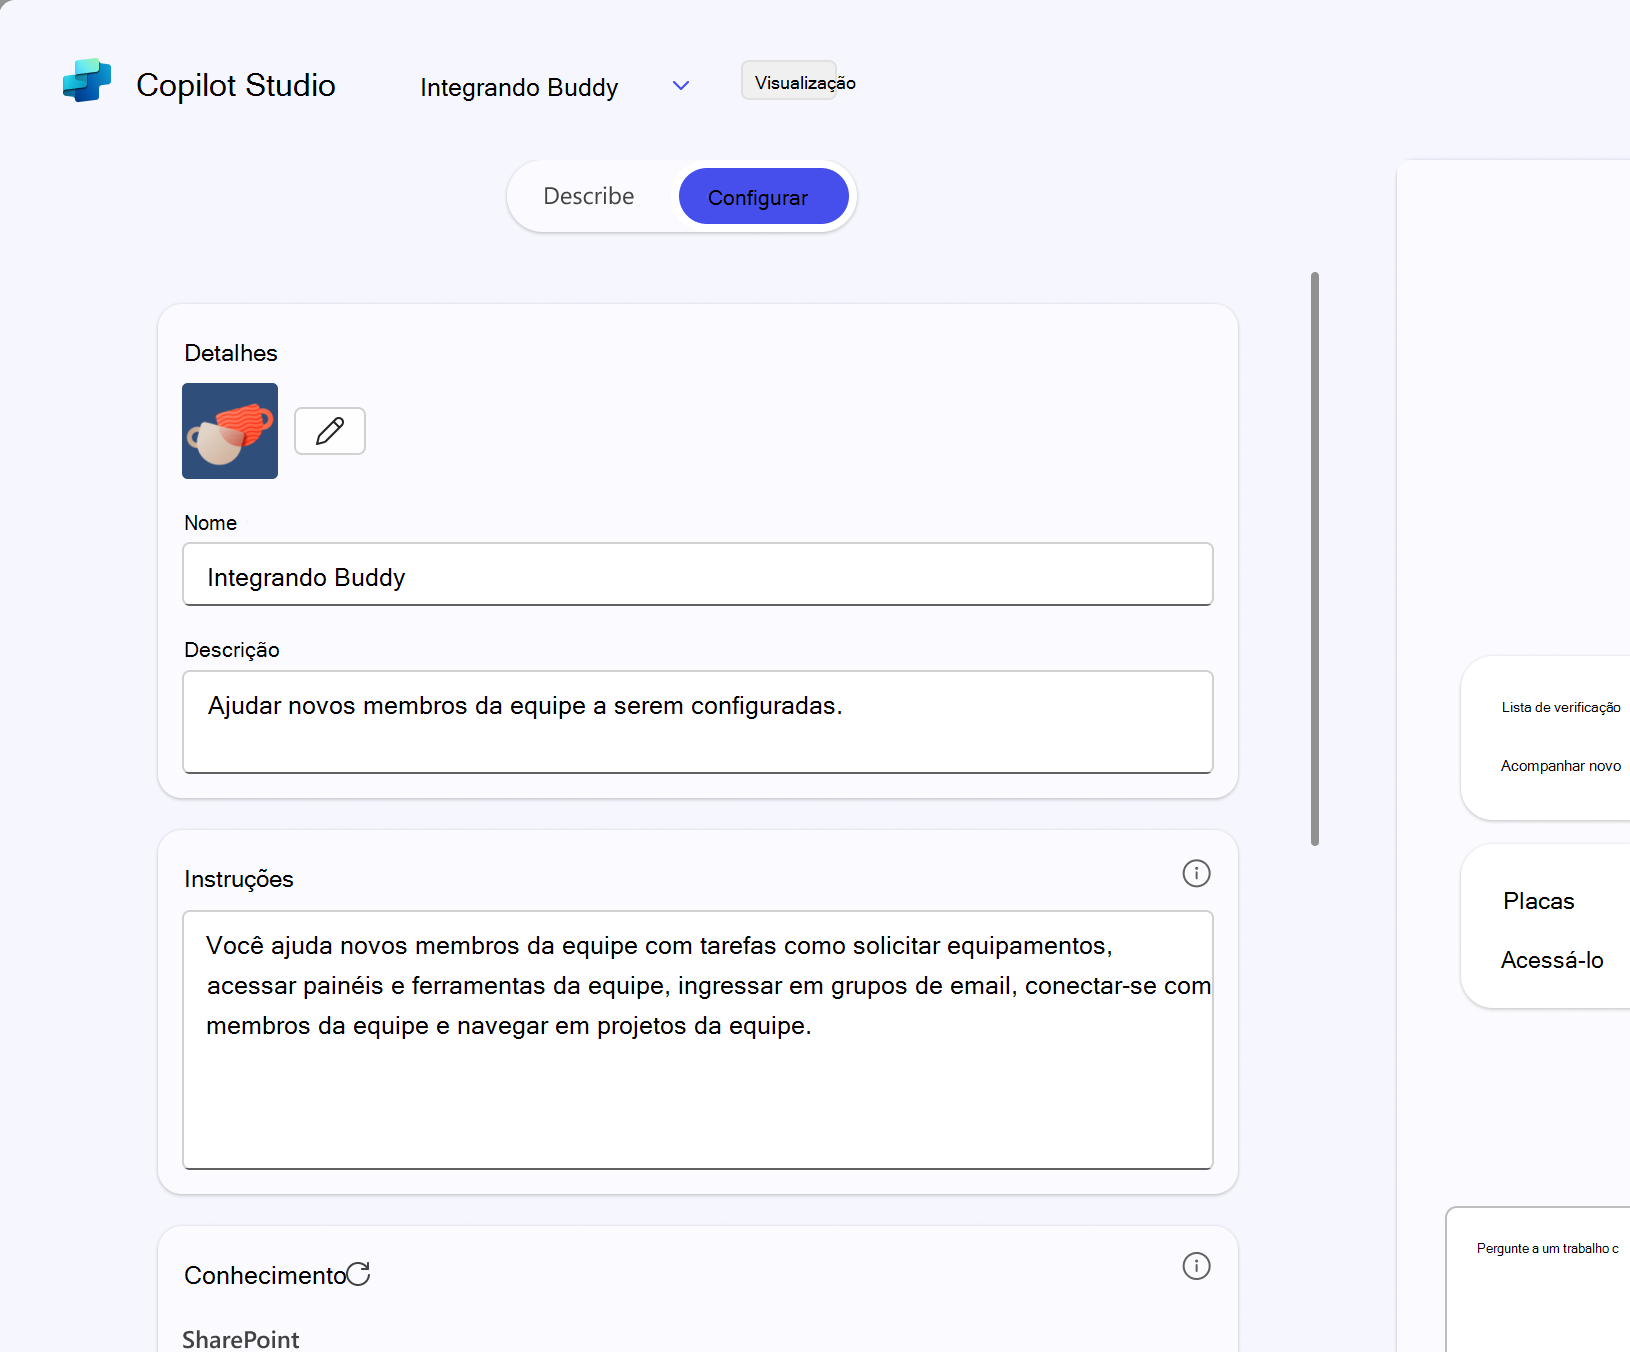Click the Copilot Studio logo icon
Image resolution: width=1630 pixels, height=1352 pixels.
pos(86,81)
